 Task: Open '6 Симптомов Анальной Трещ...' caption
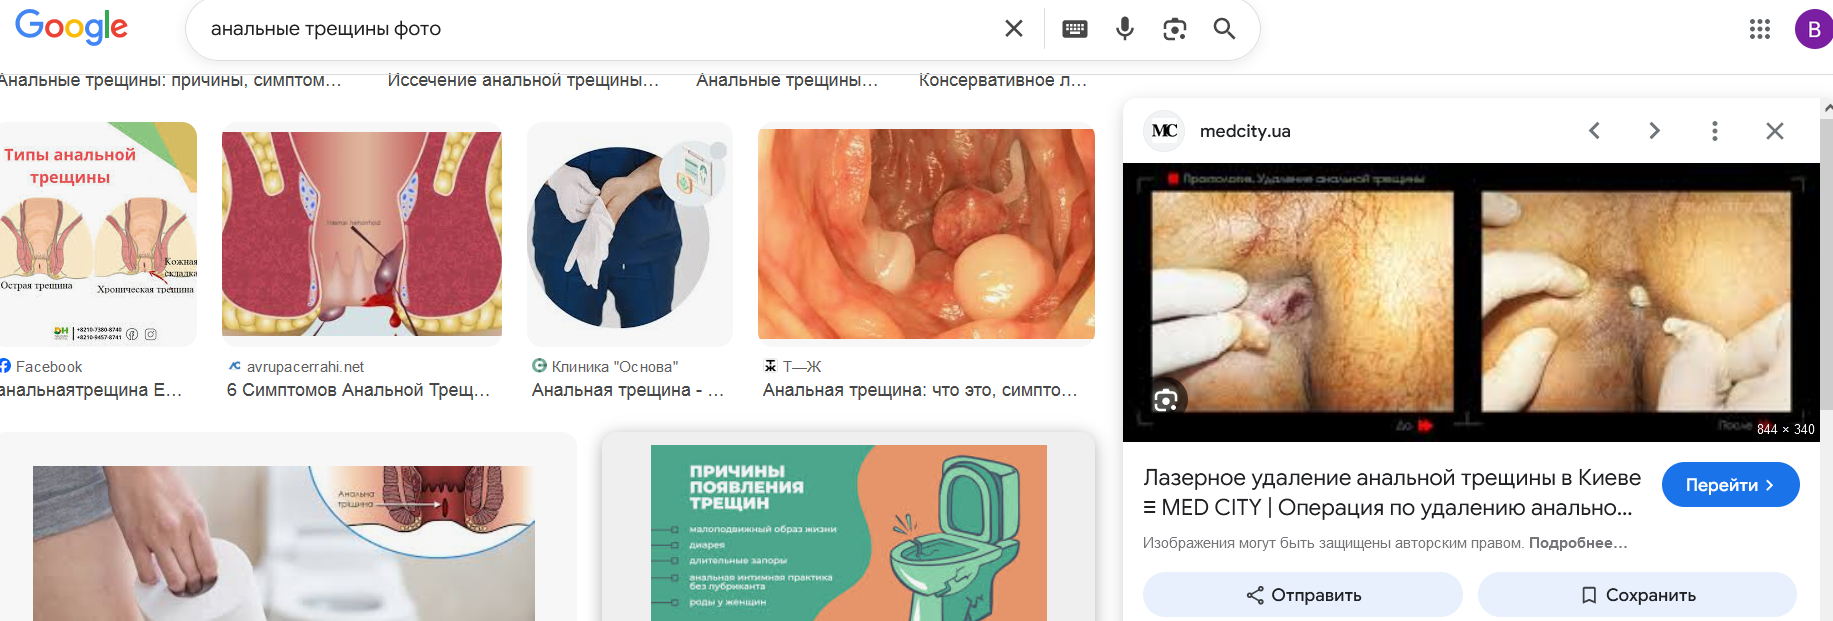point(358,390)
